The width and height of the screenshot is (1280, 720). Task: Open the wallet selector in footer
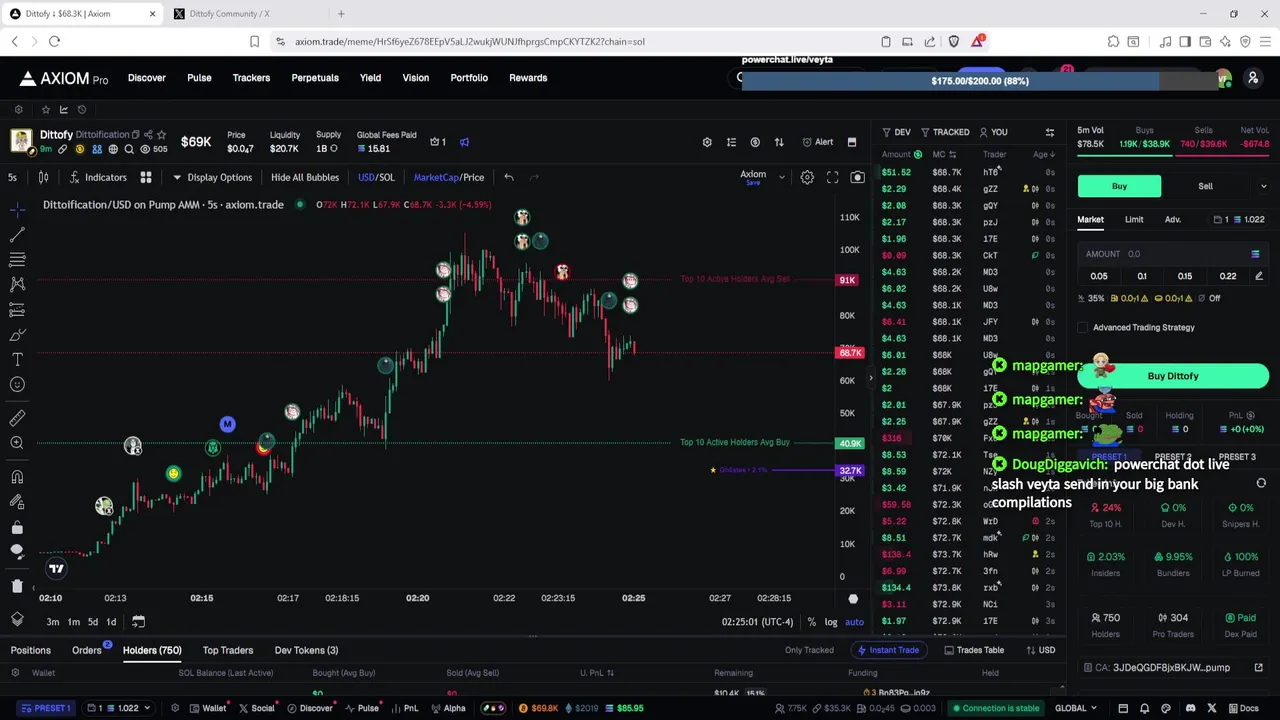pos(119,708)
